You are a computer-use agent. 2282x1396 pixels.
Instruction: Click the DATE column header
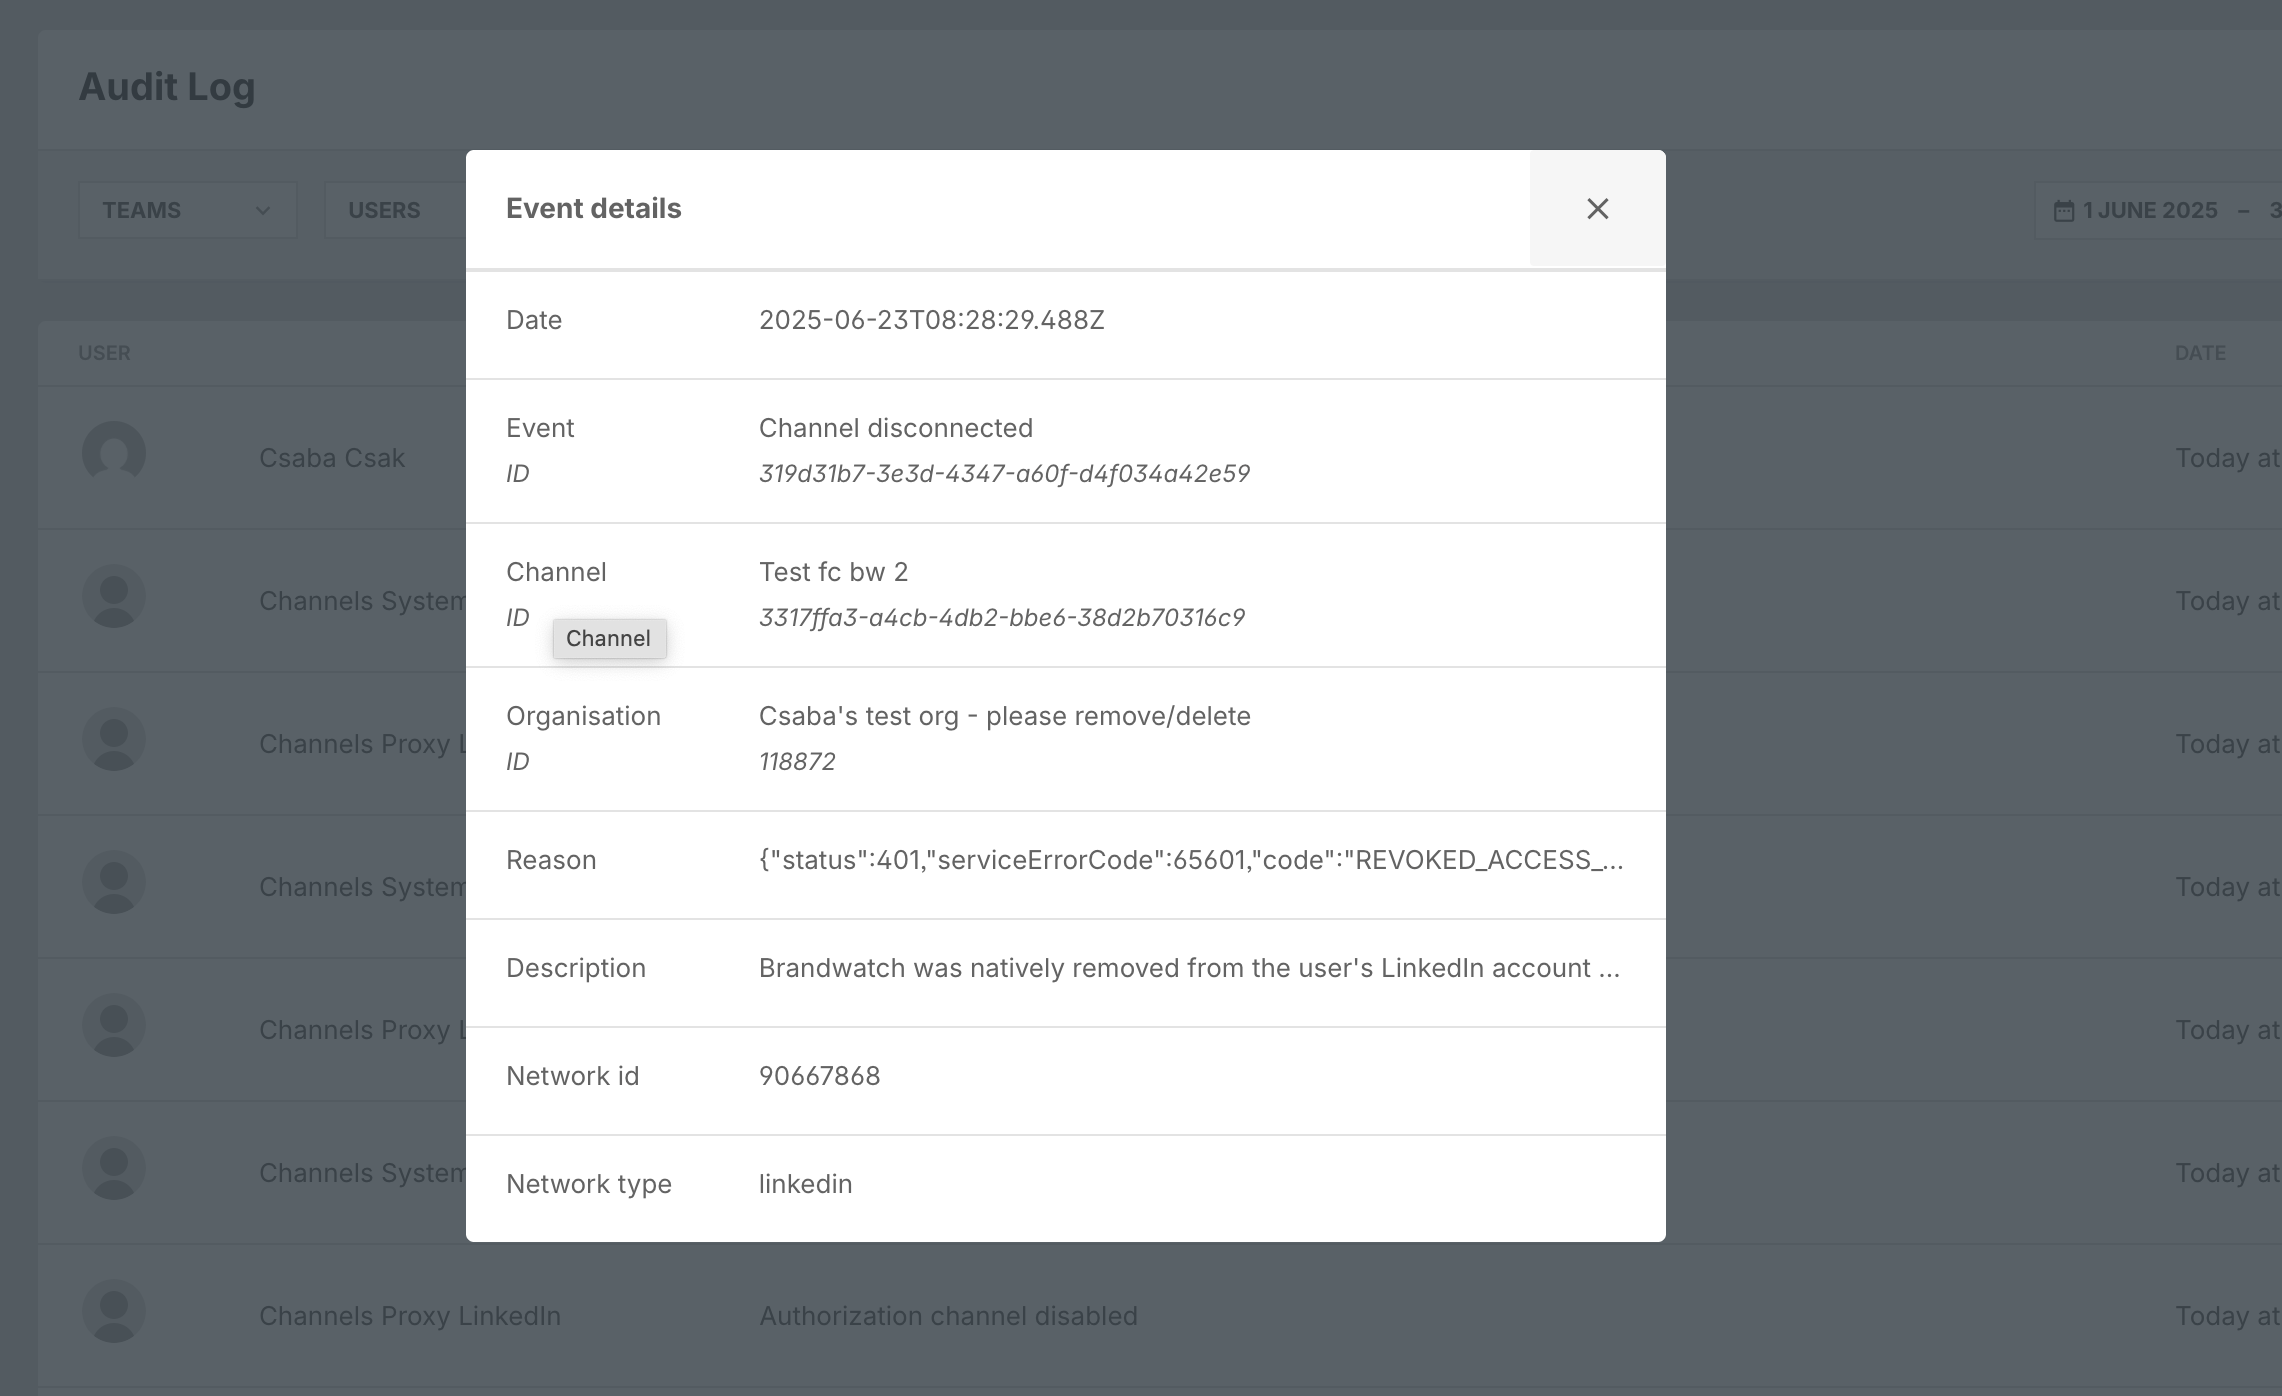pyautogui.click(x=2200, y=353)
